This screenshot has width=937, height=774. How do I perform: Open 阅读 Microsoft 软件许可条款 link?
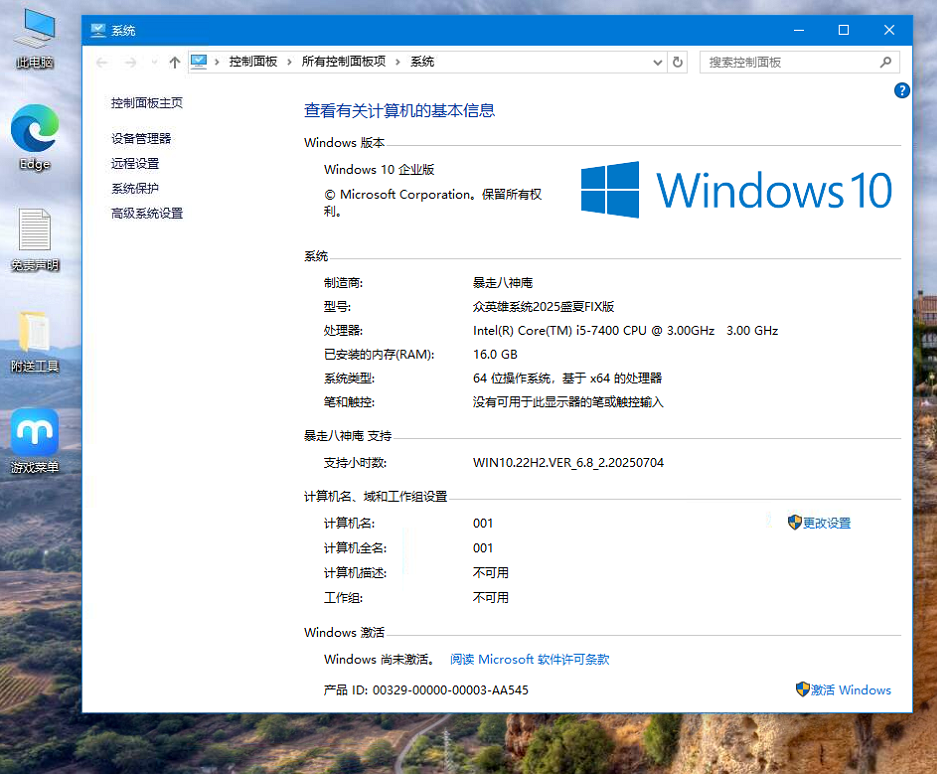pos(529,659)
